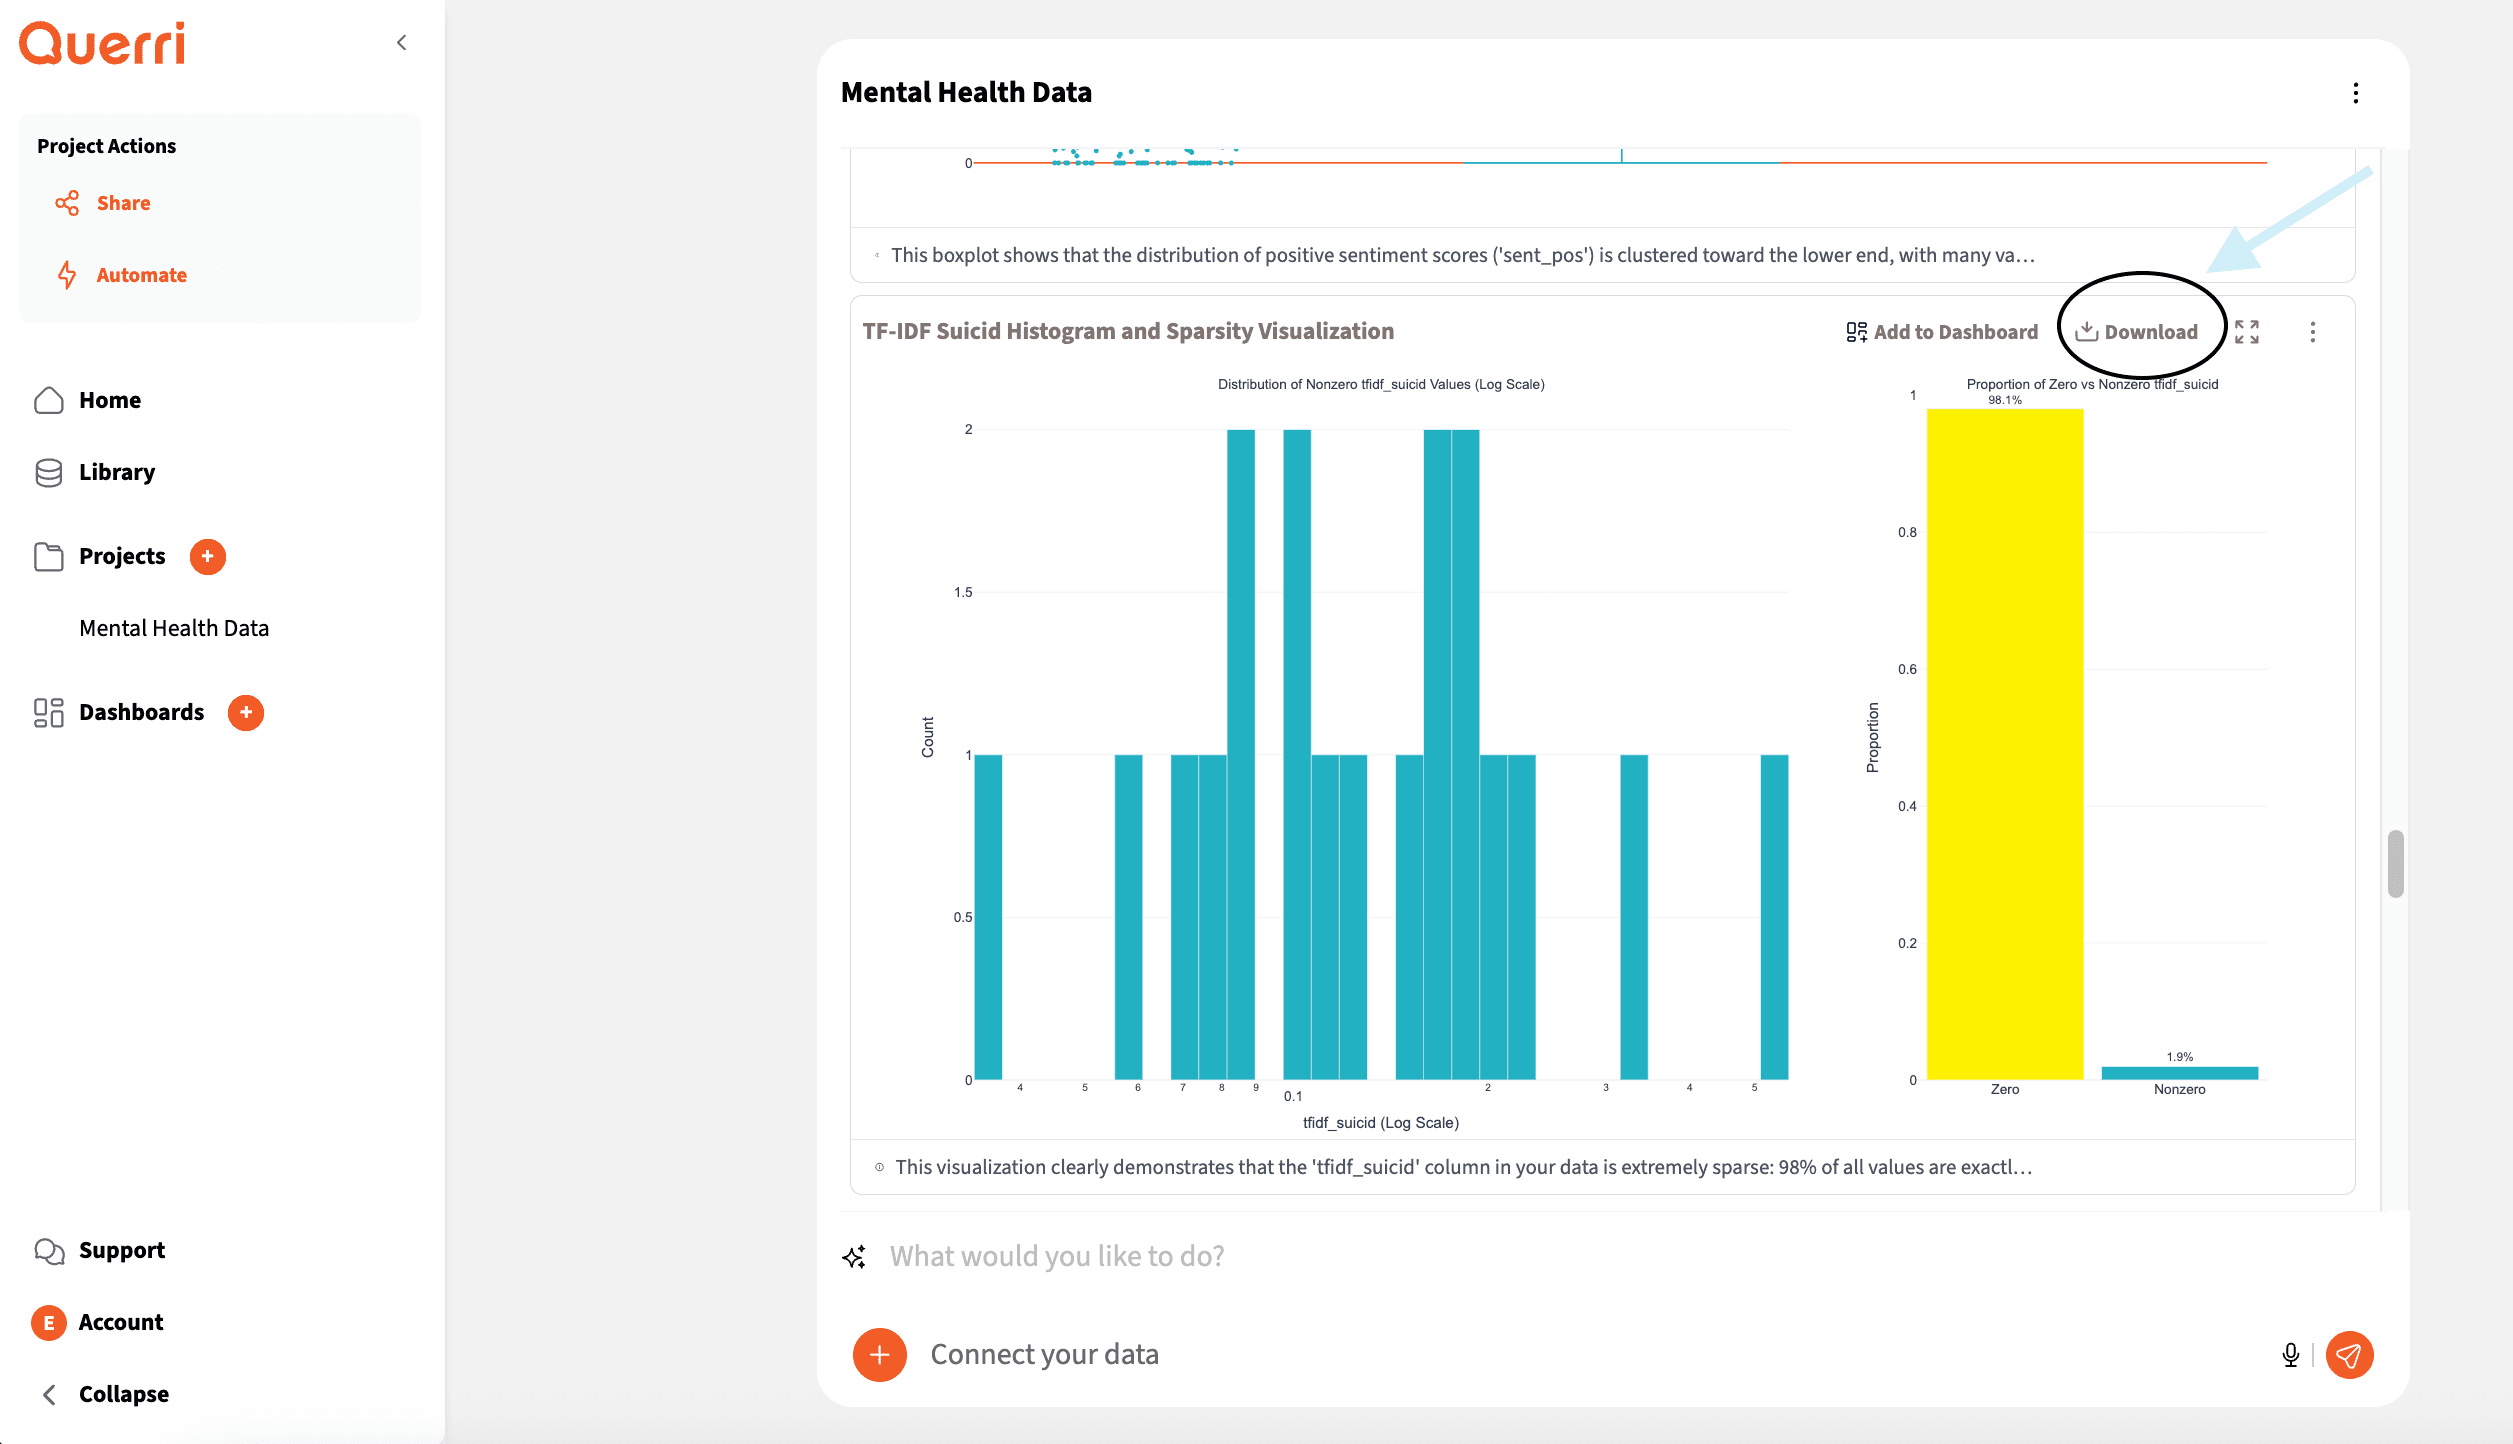Send the message with paper-plane button
The height and width of the screenshot is (1444, 2513).
[x=2349, y=1355]
